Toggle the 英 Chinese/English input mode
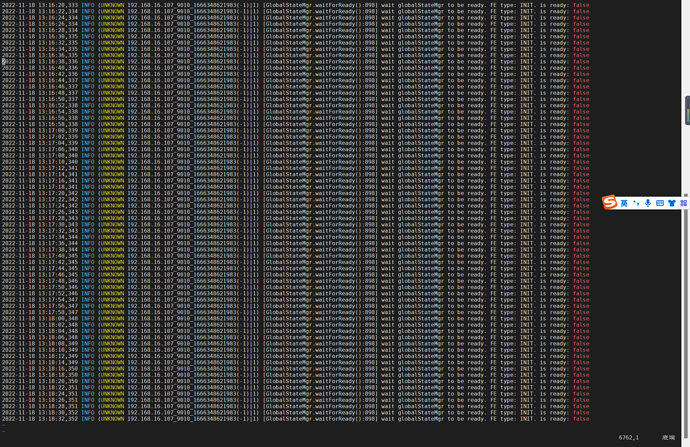Viewport: 690px width, 447px height. coord(624,203)
